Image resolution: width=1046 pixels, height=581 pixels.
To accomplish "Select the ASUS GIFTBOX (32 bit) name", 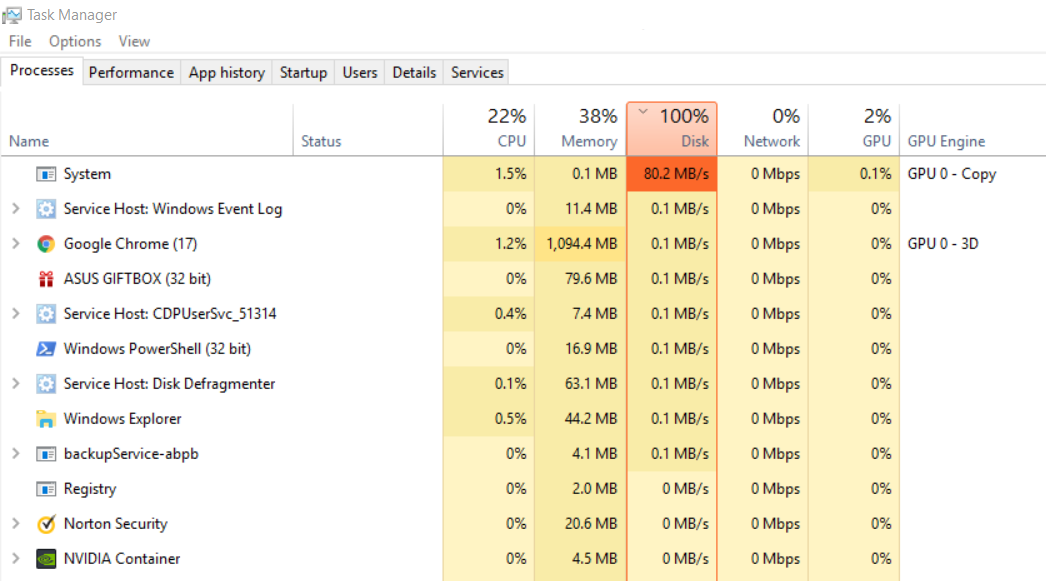I will coord(137,279).
